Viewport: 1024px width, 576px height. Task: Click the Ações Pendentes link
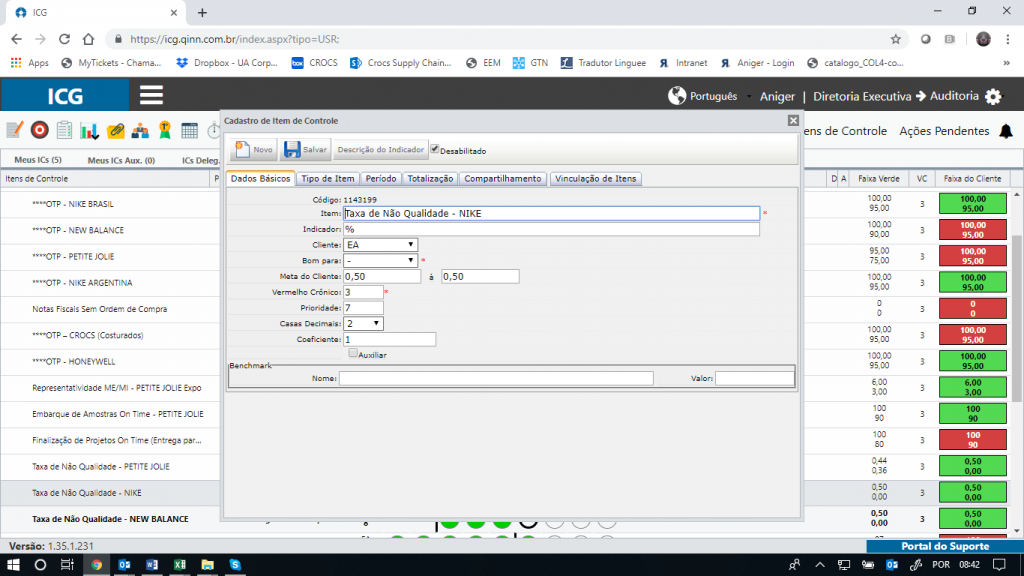(x=944, y=131)
